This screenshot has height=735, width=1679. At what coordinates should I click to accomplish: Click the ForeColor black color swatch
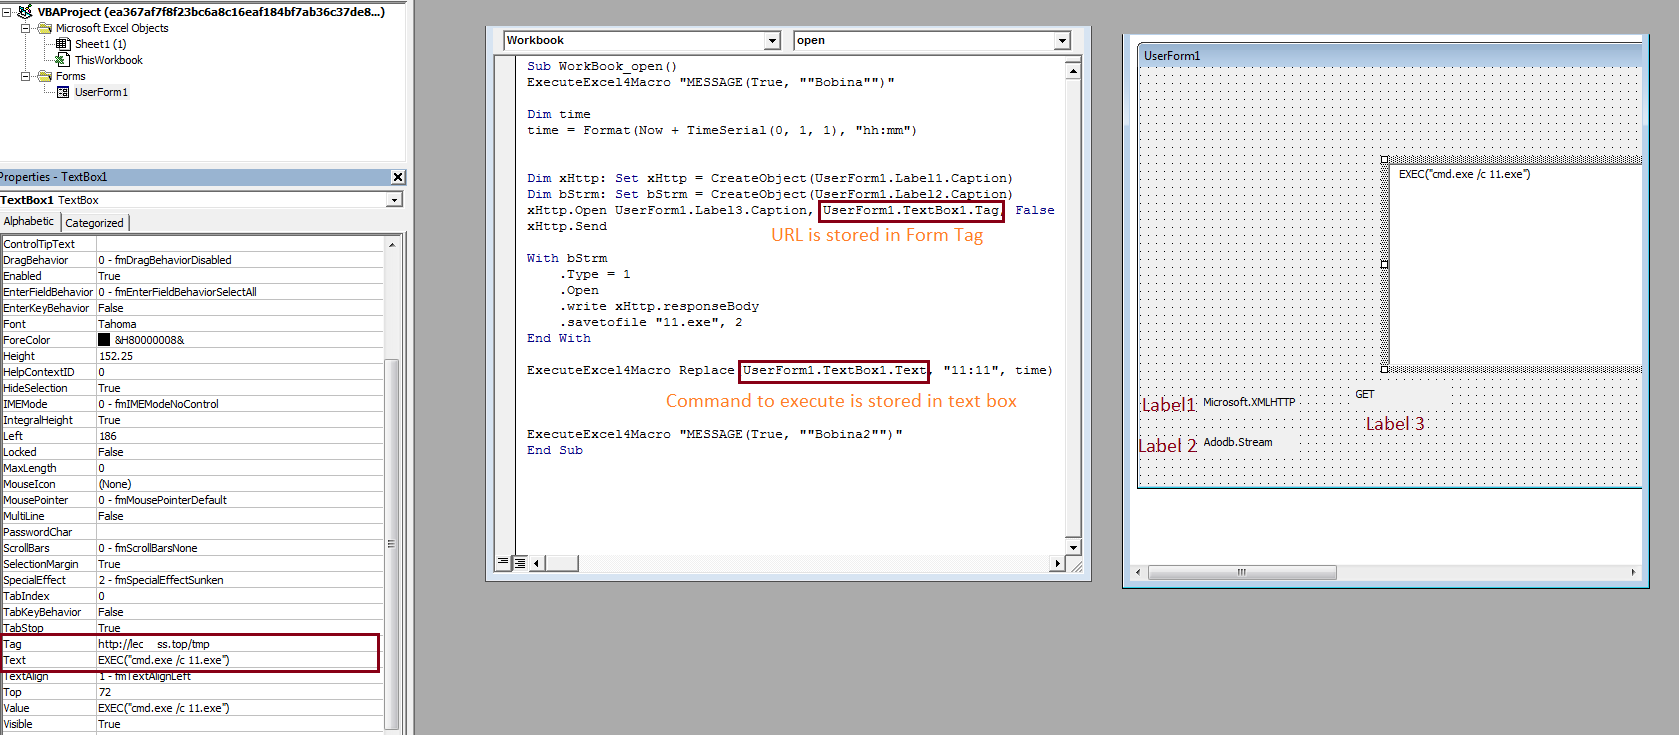click(104, 340)
